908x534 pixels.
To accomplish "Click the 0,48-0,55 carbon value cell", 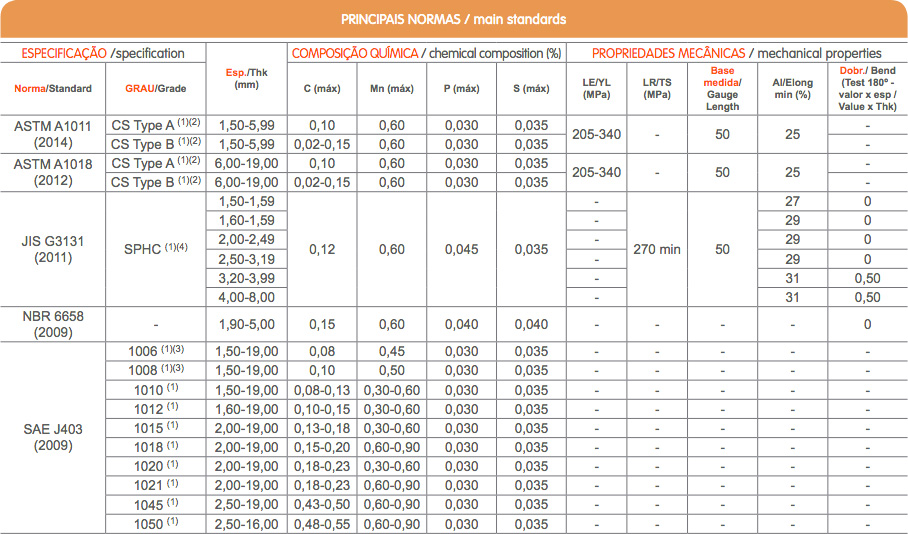I will (x=322, y=524).
